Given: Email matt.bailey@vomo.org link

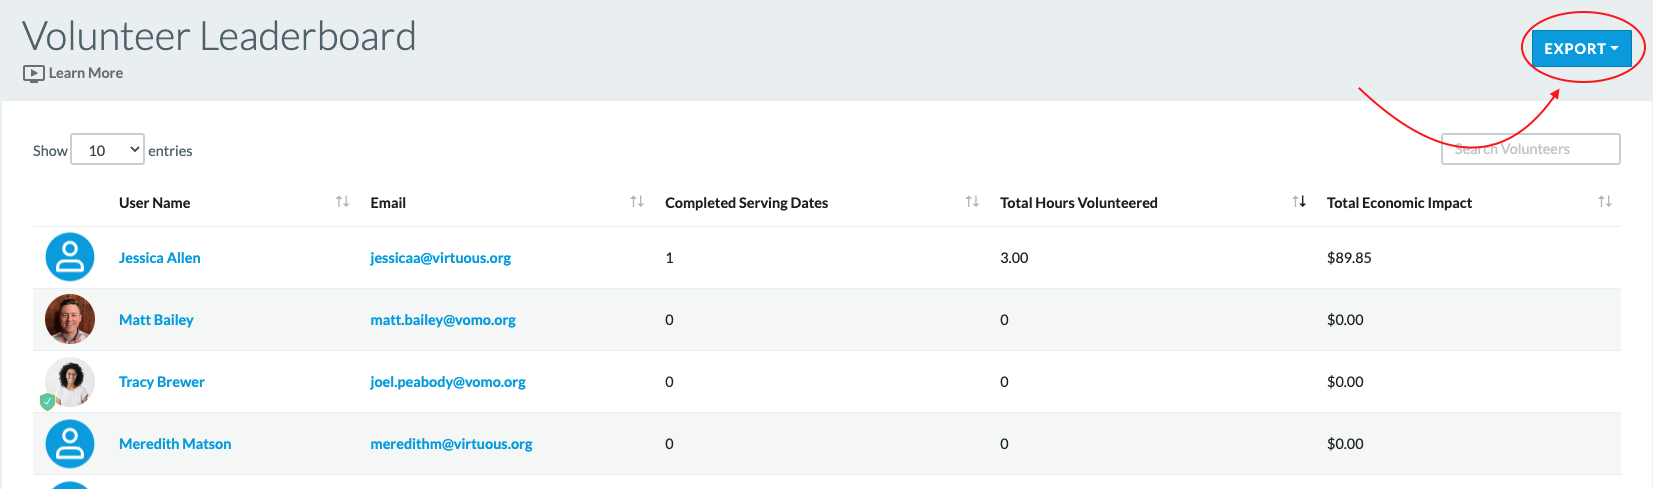Looking at the screenshot, I should click(x=443, y=320).
